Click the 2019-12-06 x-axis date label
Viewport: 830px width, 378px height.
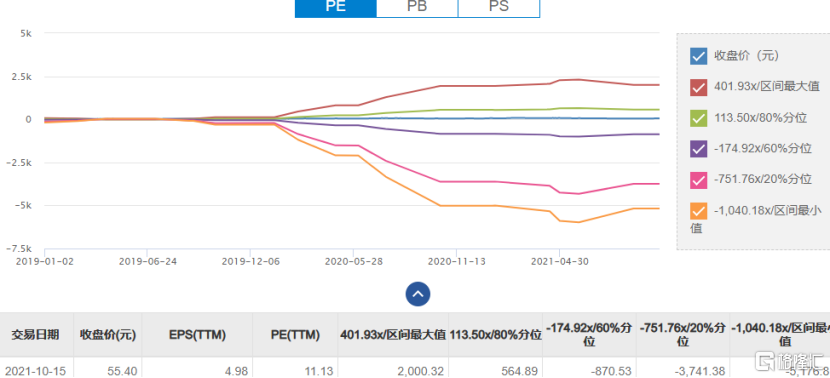pos(250,261)
